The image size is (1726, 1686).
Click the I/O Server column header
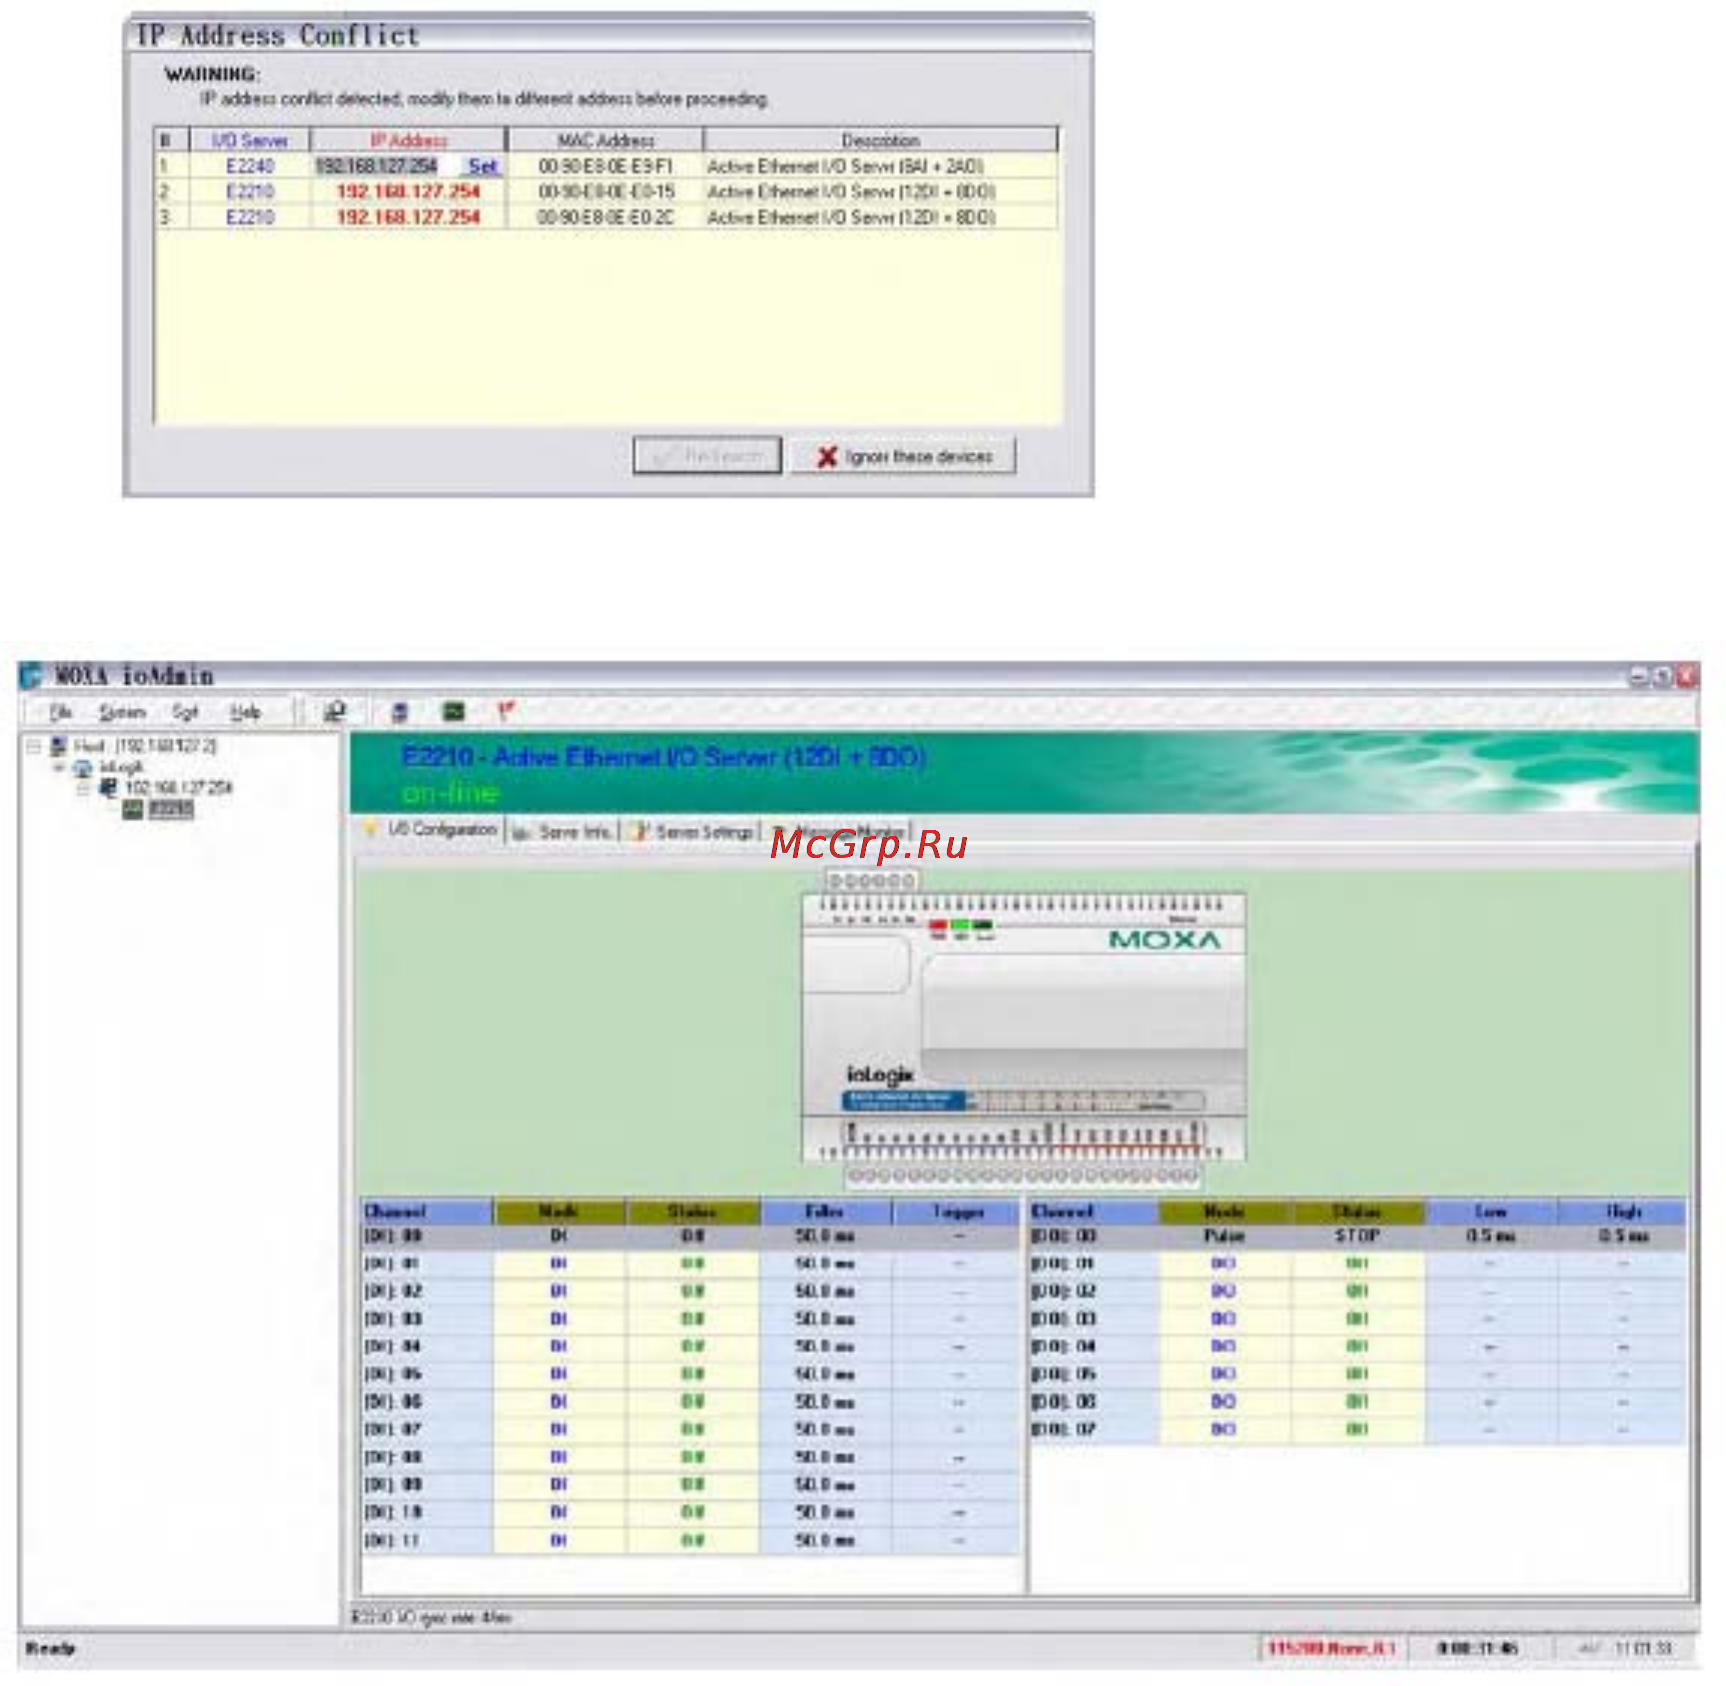[249, 140]
